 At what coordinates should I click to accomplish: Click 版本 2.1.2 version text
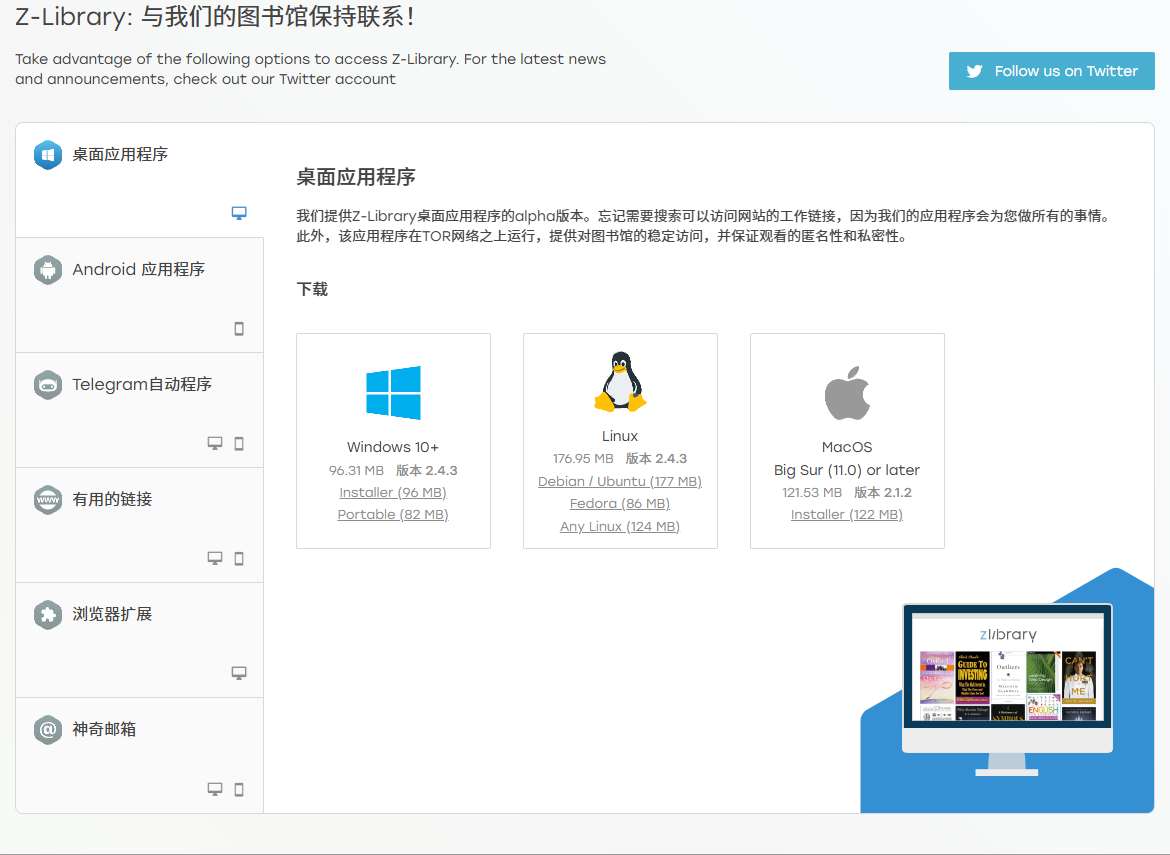point(883,492)
